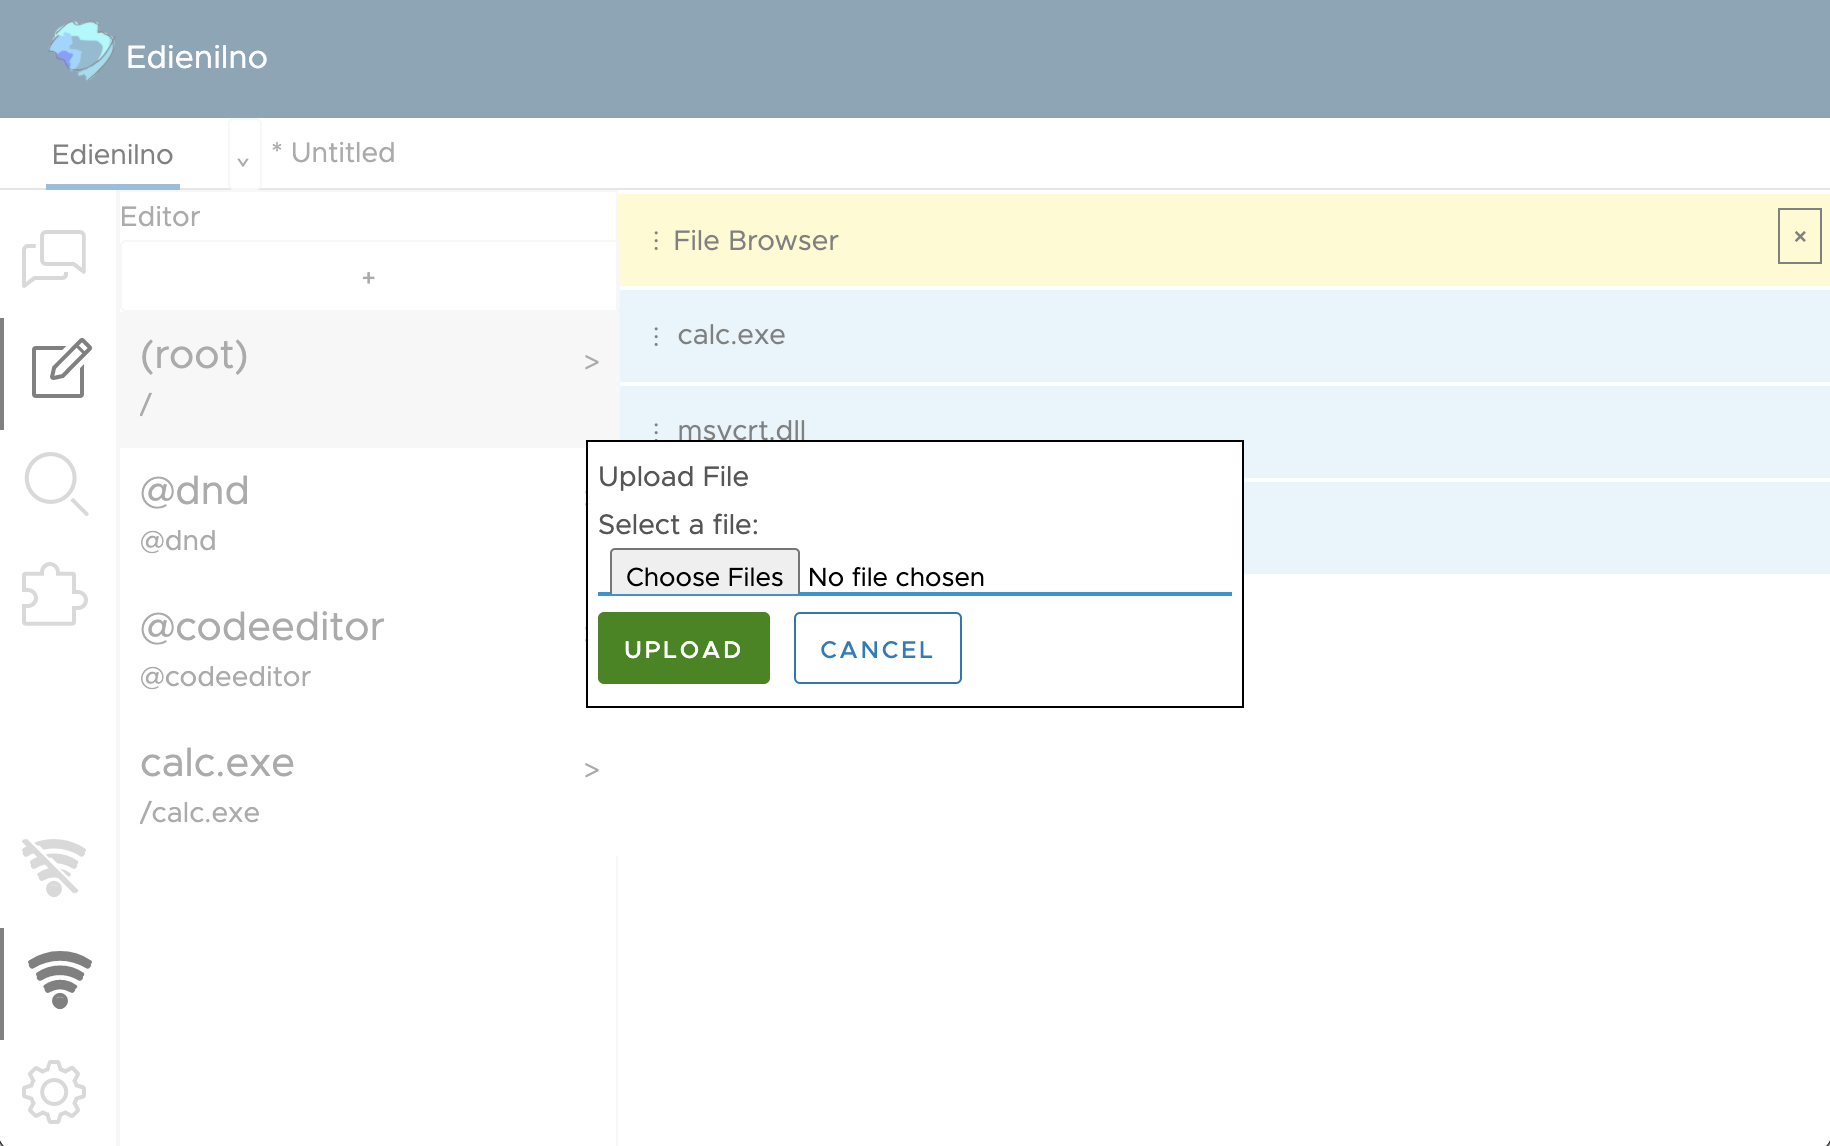Image resolution: width=1830 pixels, height=1146 pixels.
Task: Open the search magnifier sidebar icon
Action: point(56,484)
